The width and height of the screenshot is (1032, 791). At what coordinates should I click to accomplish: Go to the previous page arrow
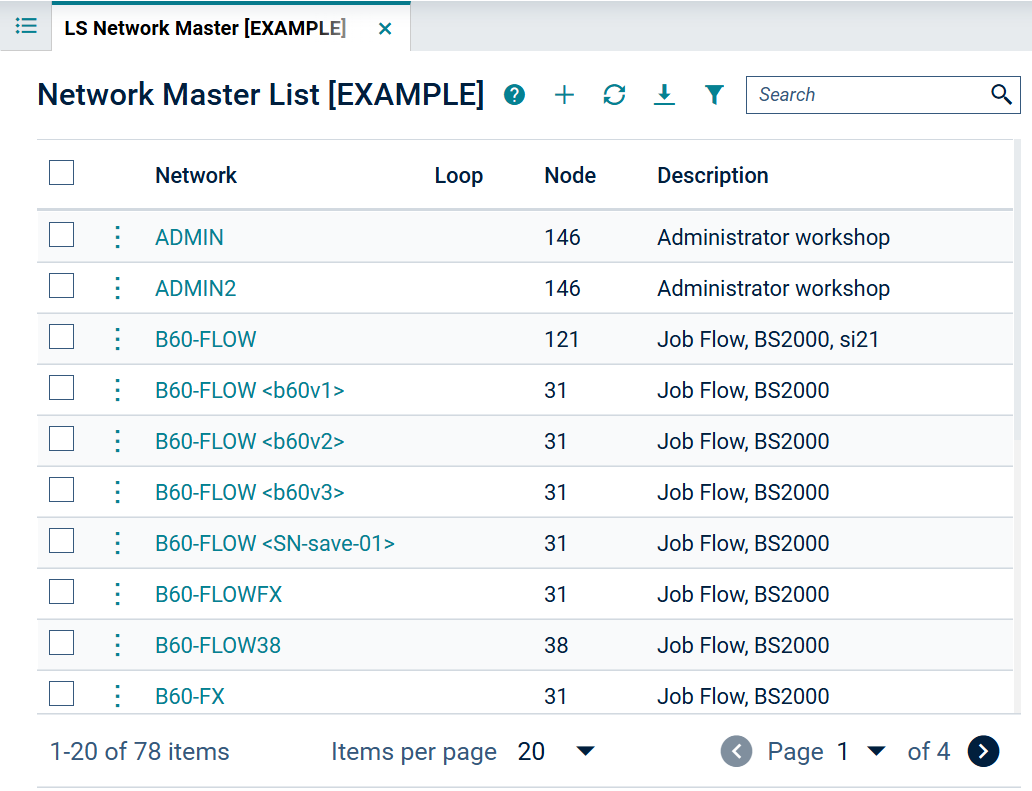click(x=736, y=751)
